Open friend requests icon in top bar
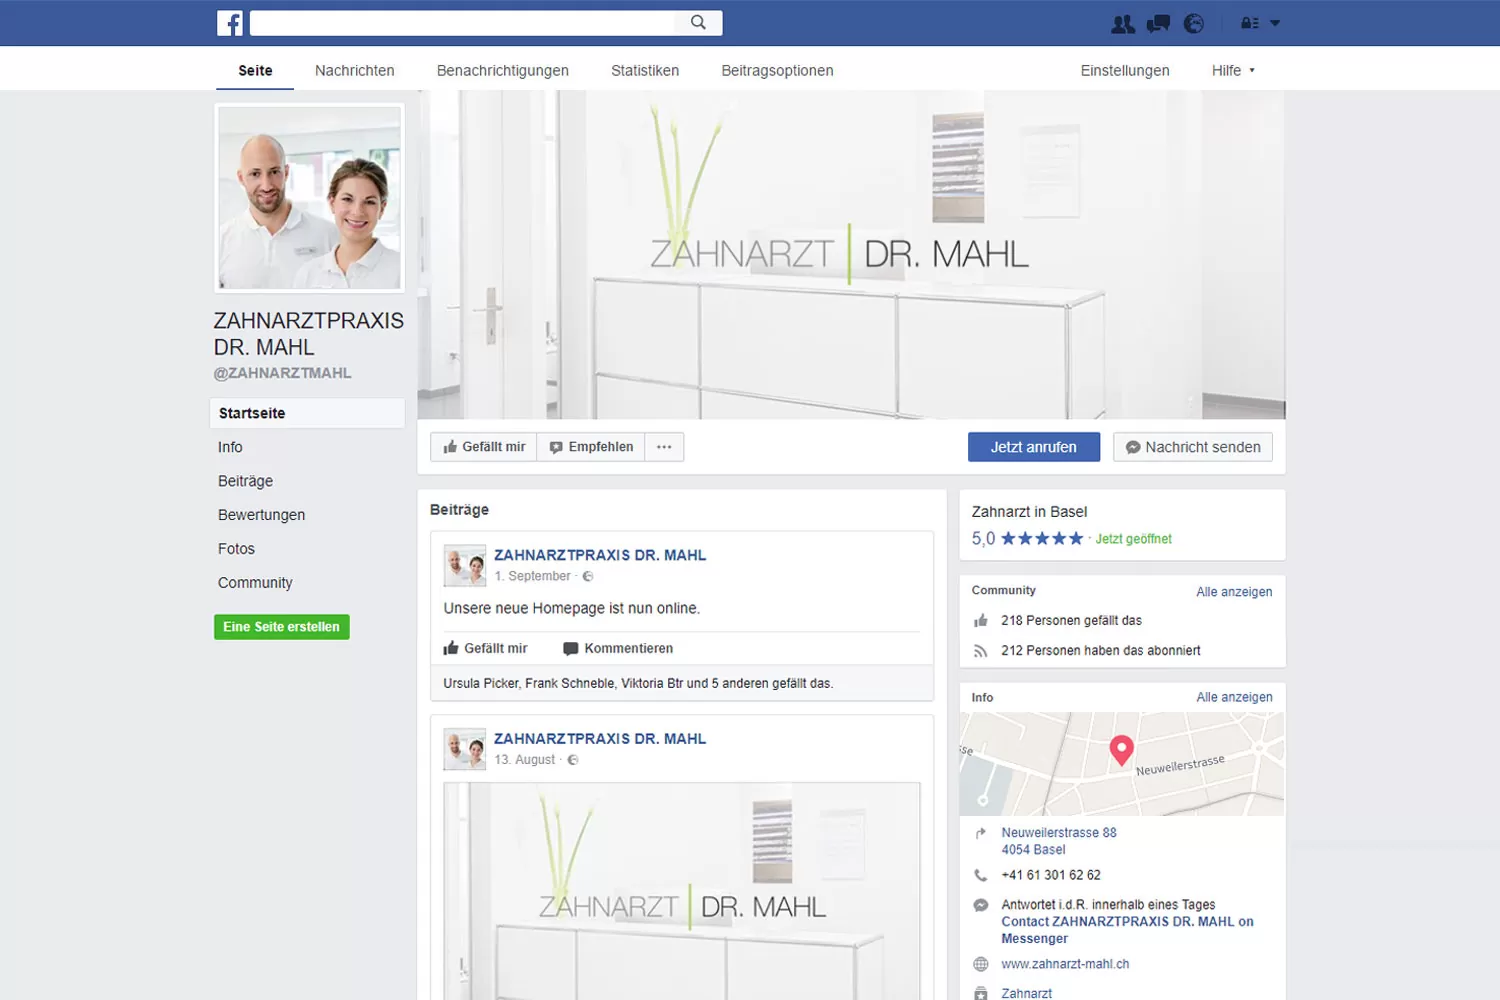Screen dimensions: 1500x1000 pyautogui.click(x=1123, y=23)
